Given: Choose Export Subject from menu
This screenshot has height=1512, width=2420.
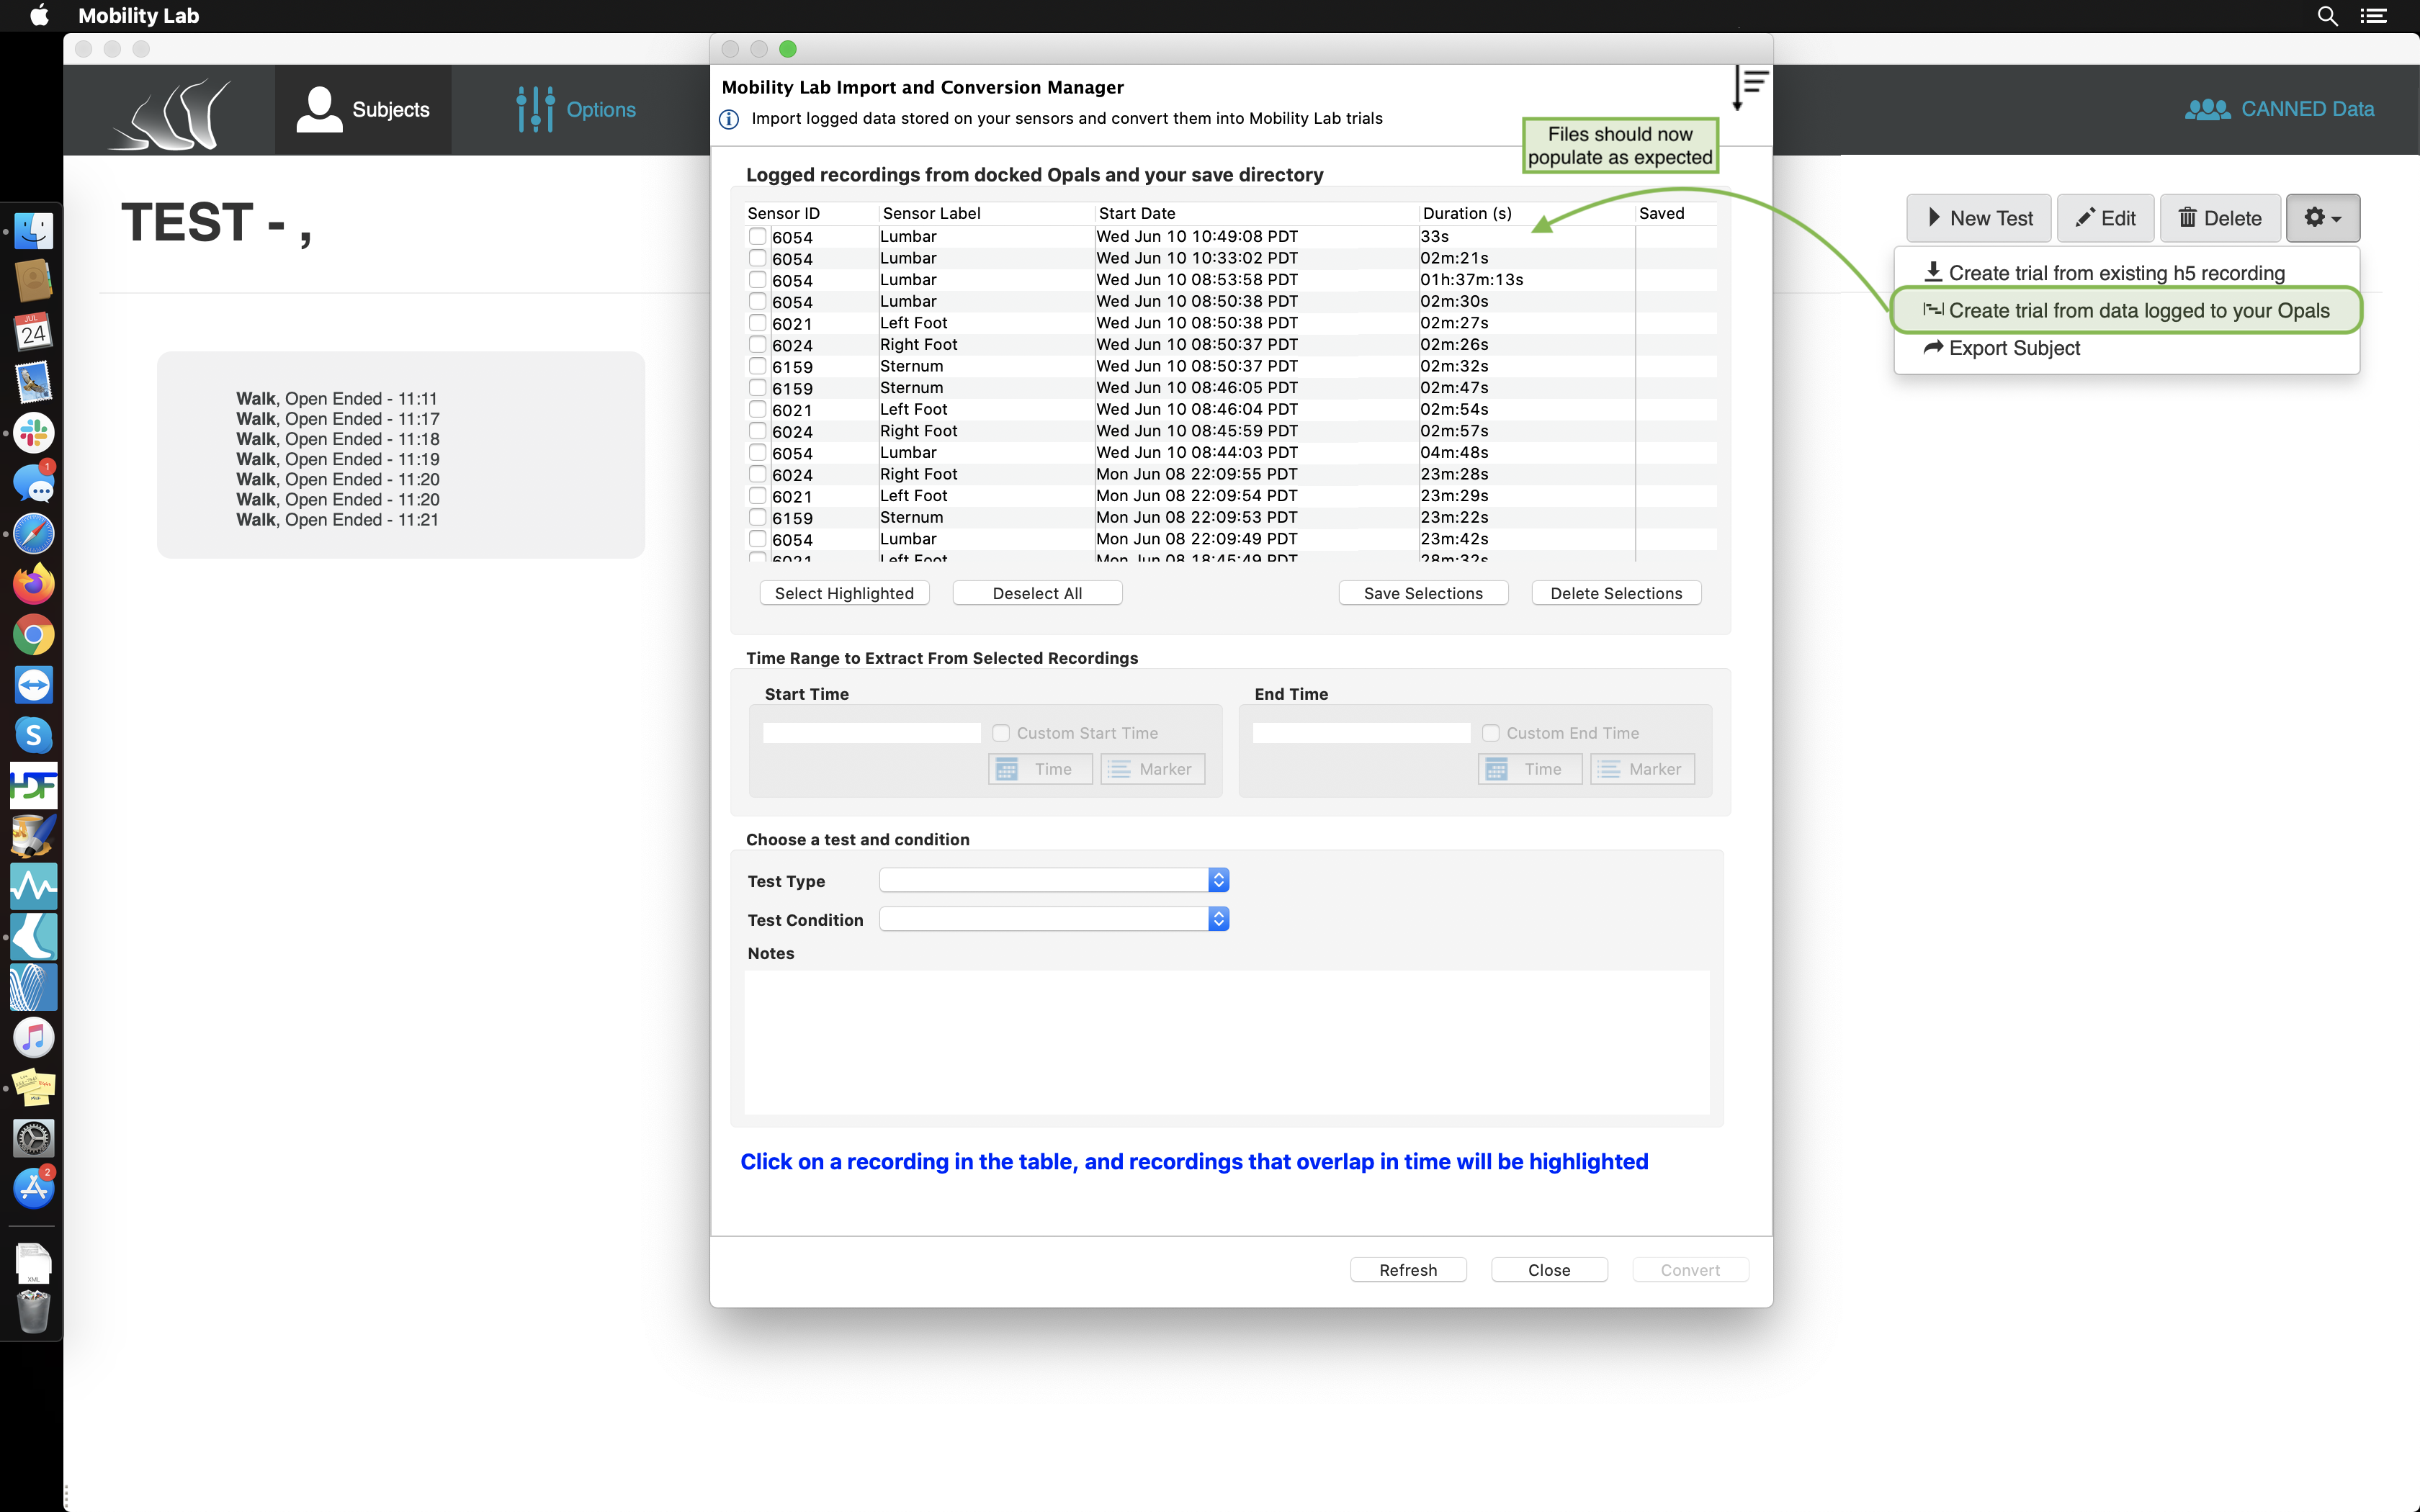Looking at the screenshot, I should click(2001, 348).
